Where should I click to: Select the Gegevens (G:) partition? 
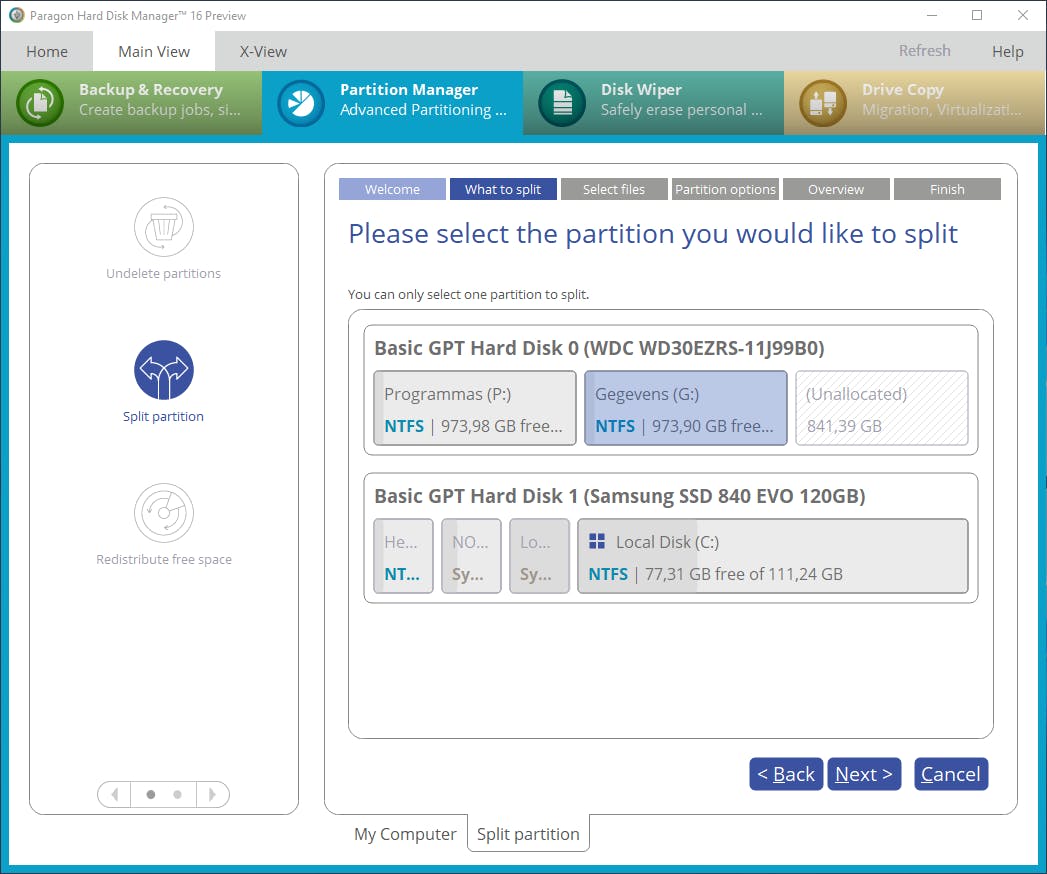pyautogui.click(x=686, y=408)
